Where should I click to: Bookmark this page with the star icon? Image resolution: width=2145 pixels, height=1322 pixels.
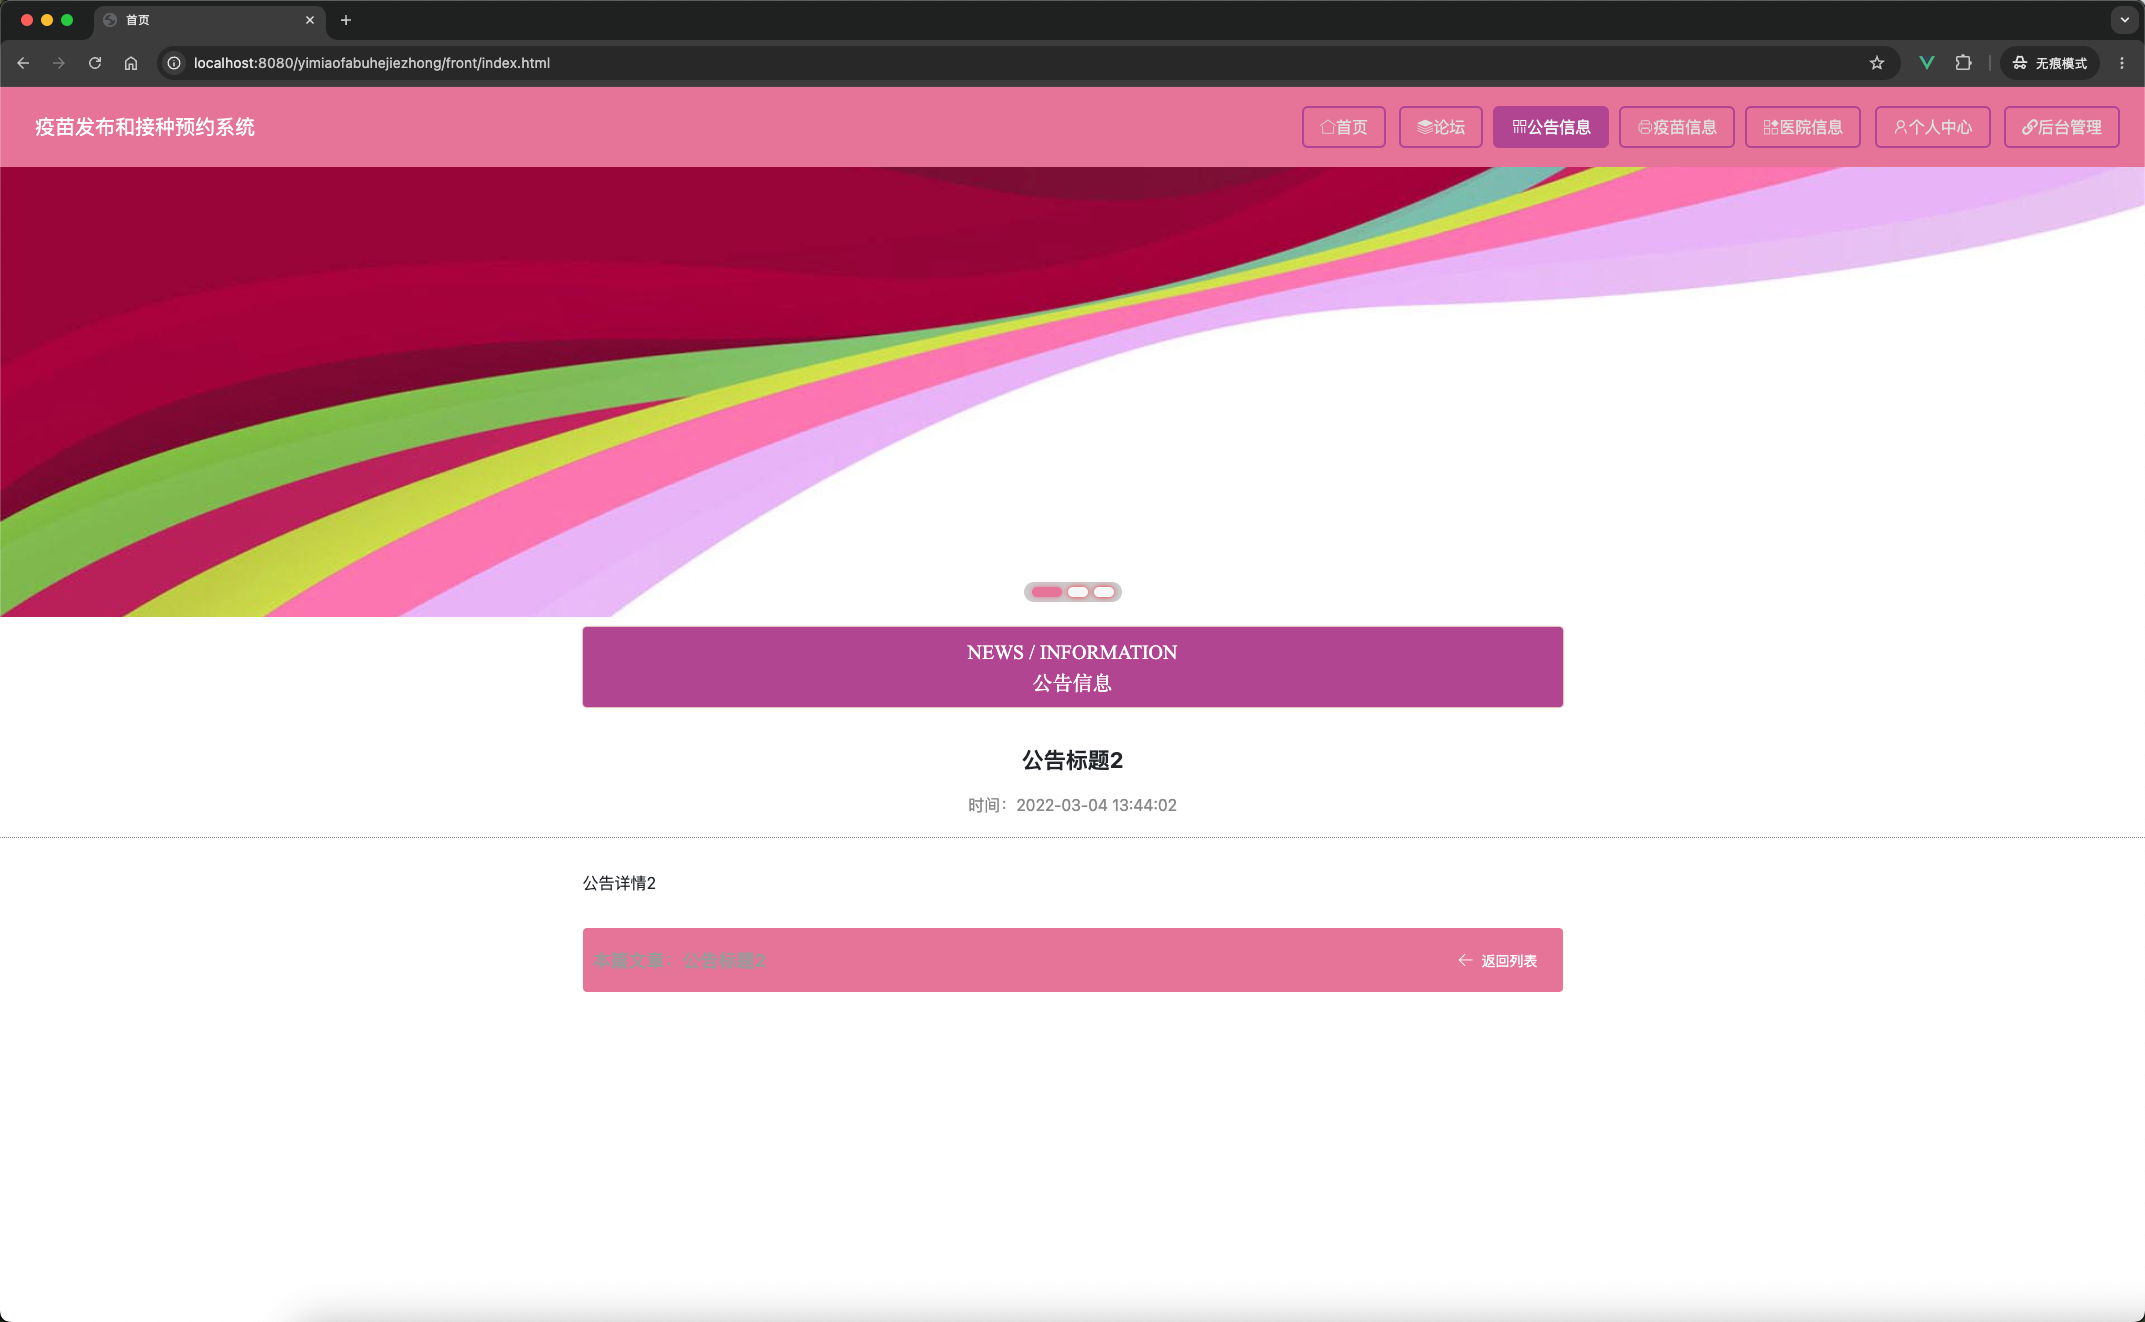tap(1877, 63)
